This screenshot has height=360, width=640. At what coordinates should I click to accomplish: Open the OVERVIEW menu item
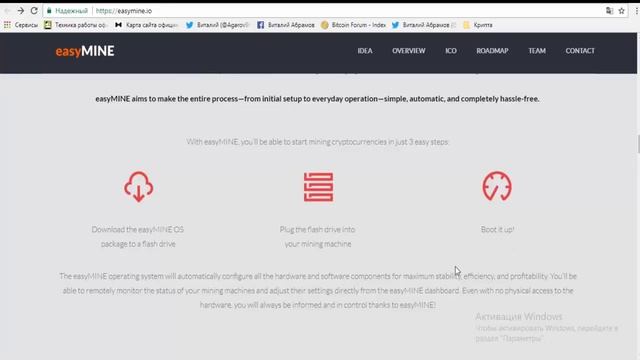(x=409, y=51)
